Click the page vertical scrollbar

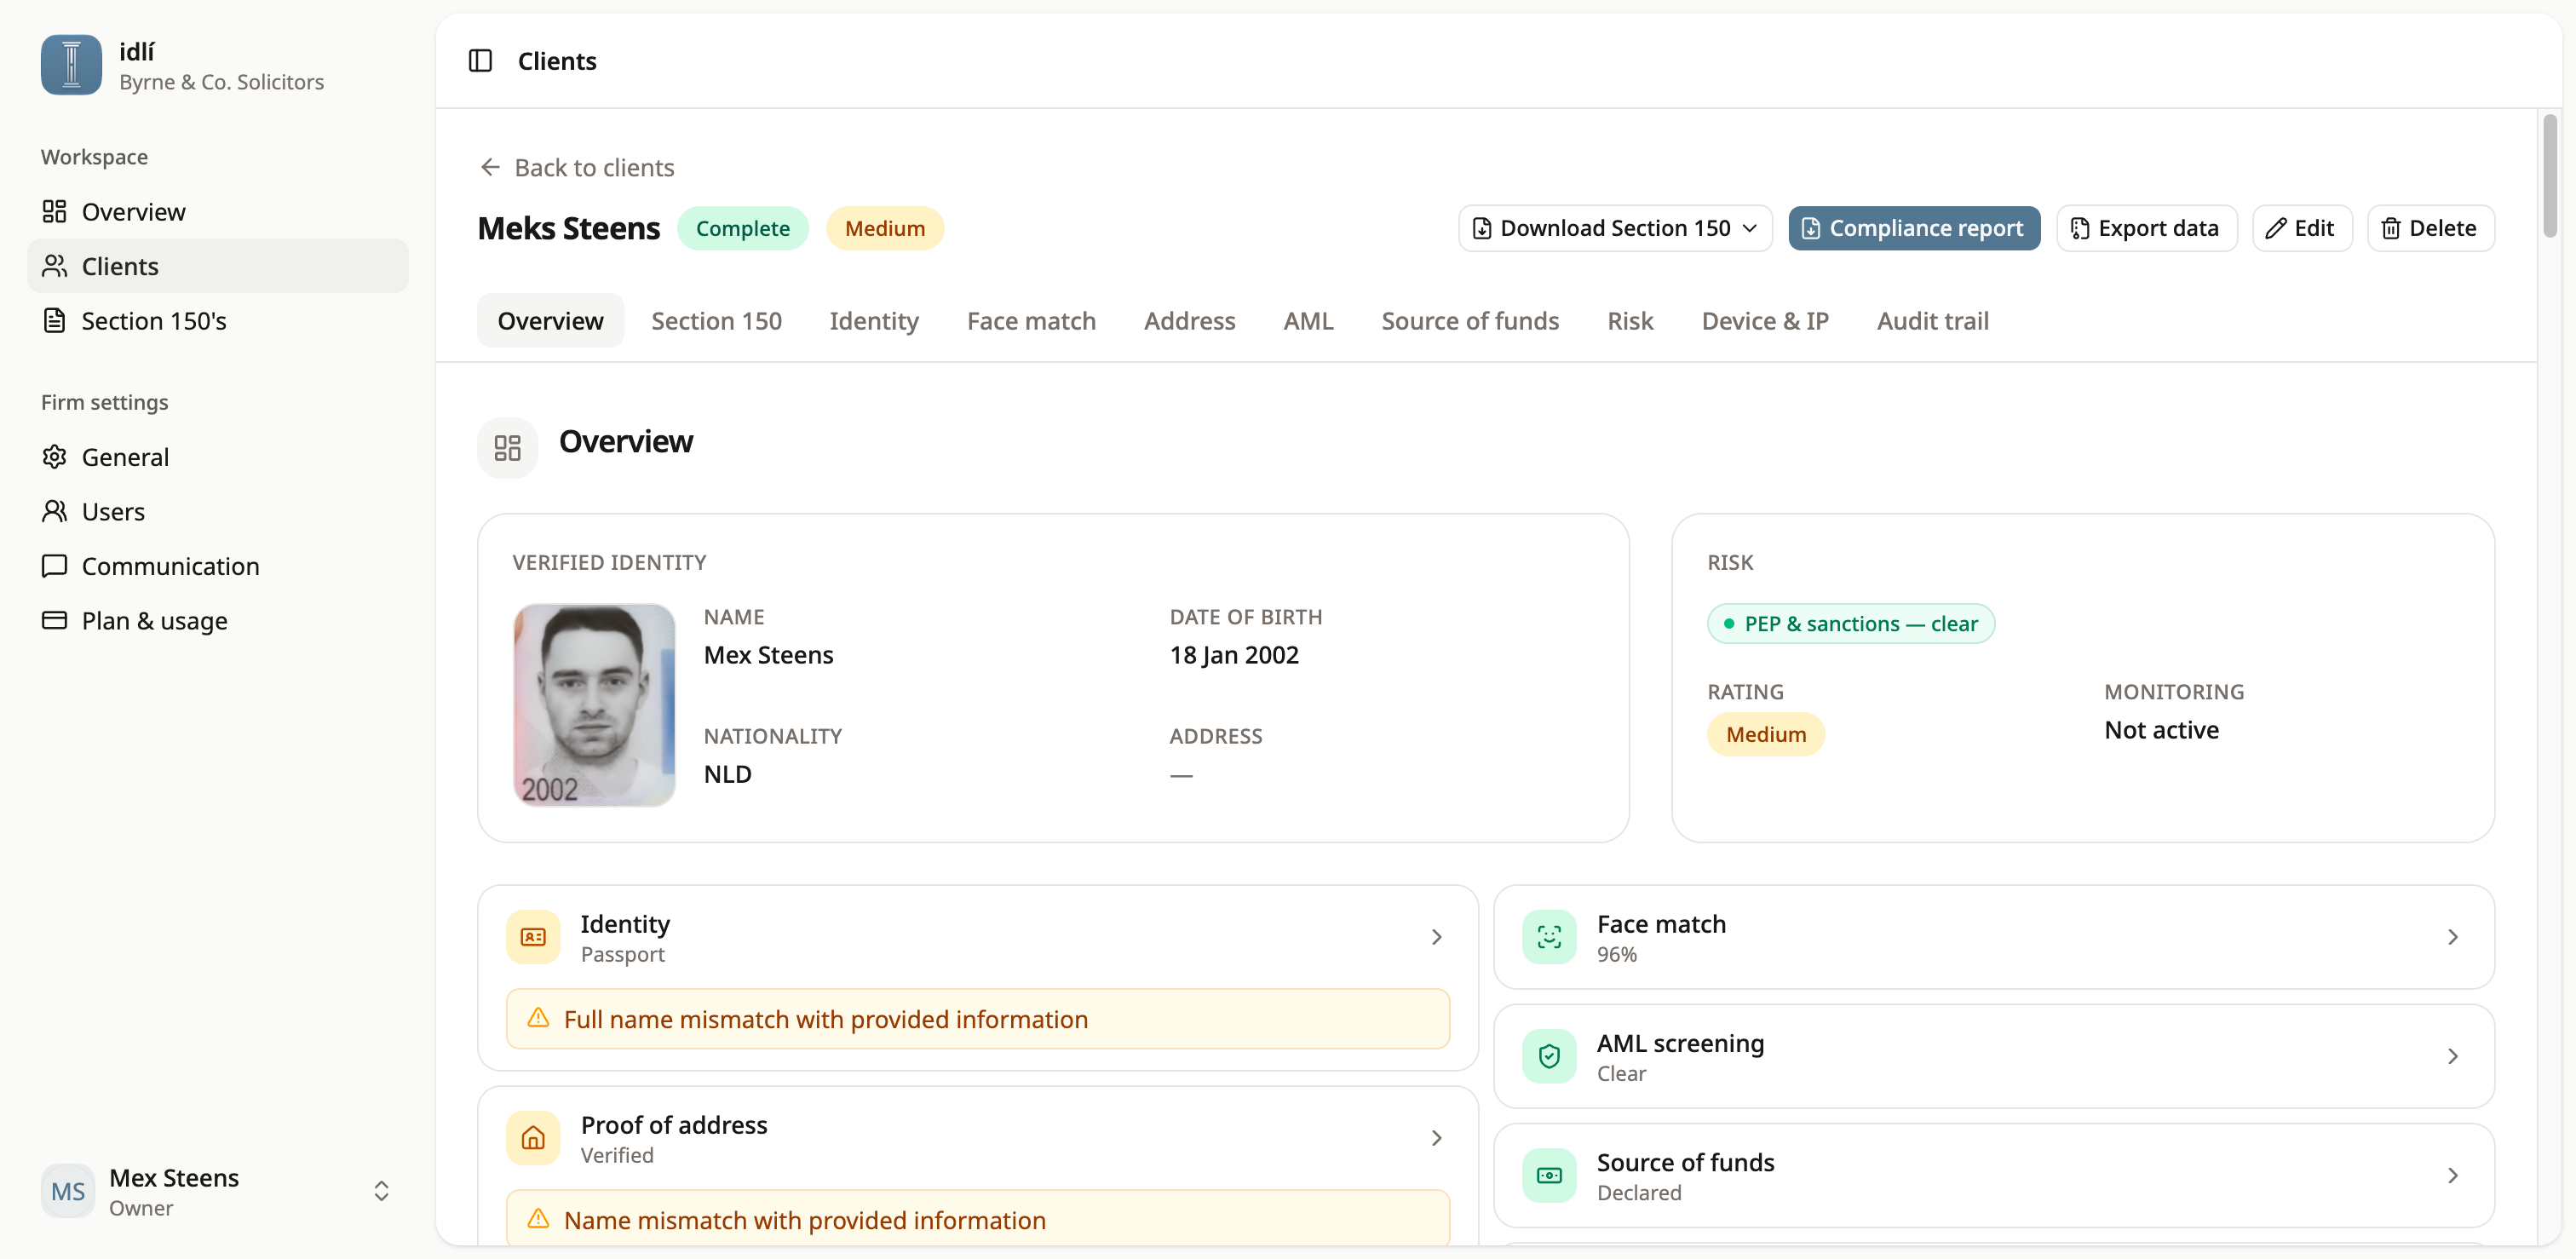point(2549,176)
